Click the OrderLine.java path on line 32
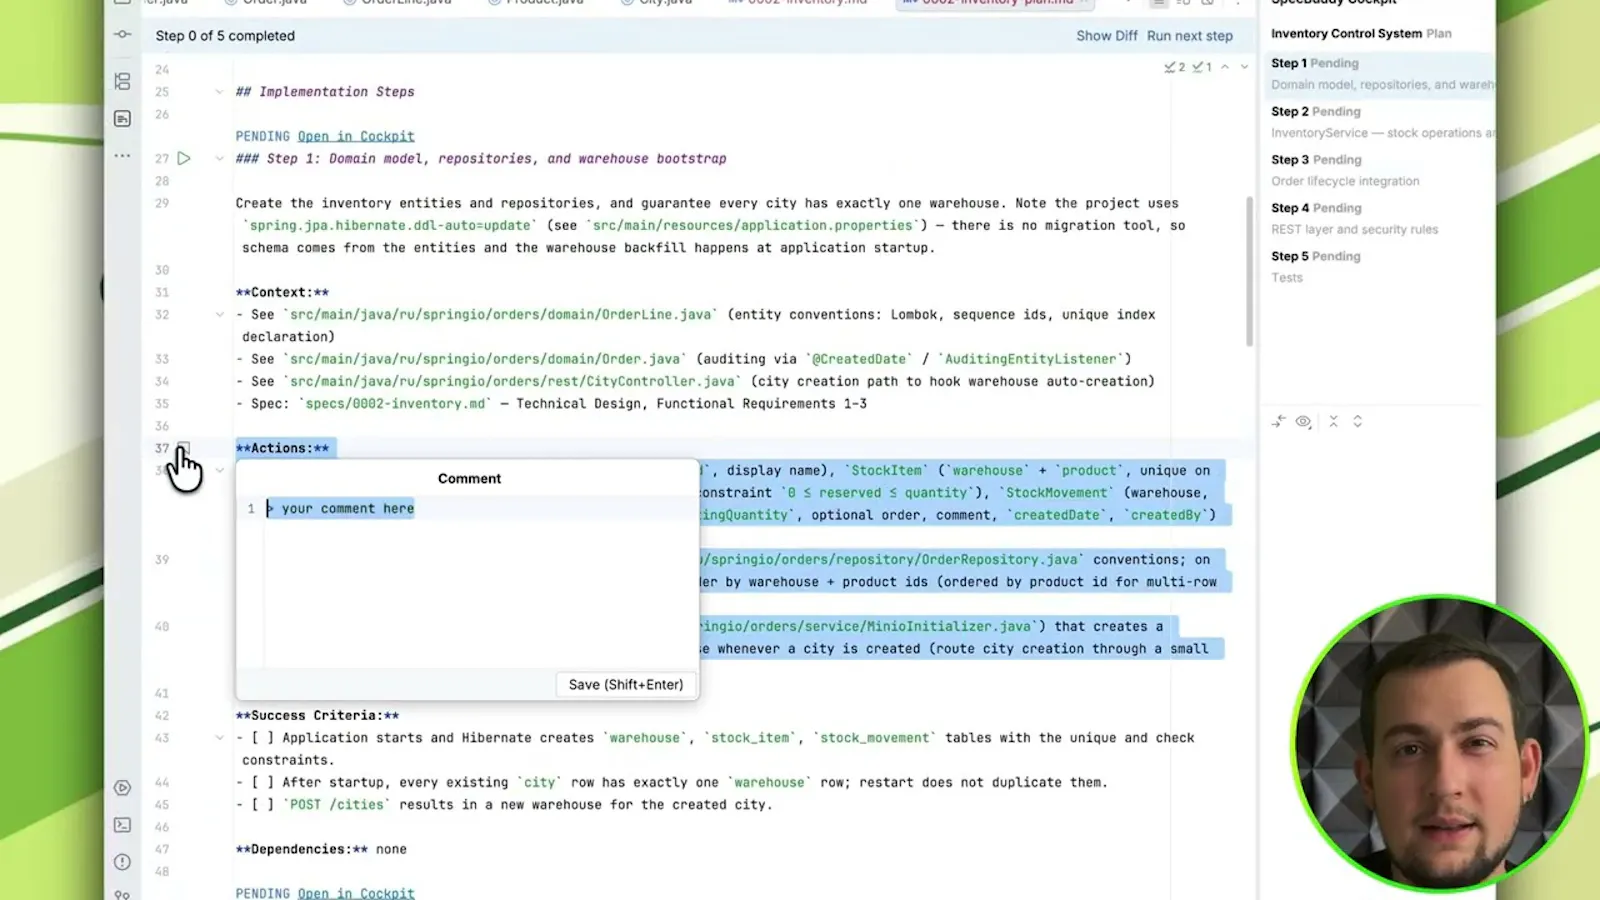Screen dimensions: 1600x900 (x=501, y=314)
